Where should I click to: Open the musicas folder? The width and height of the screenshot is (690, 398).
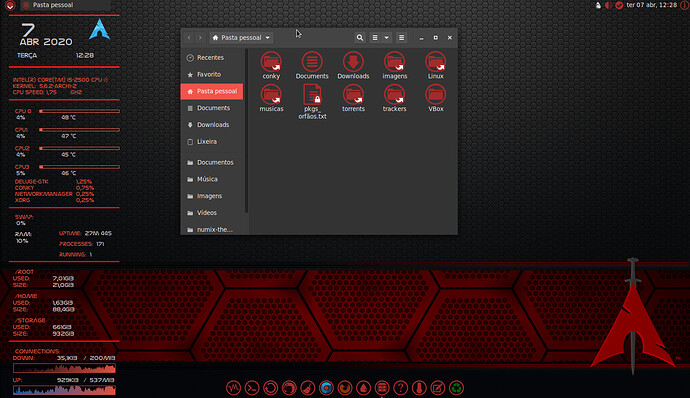271,98
